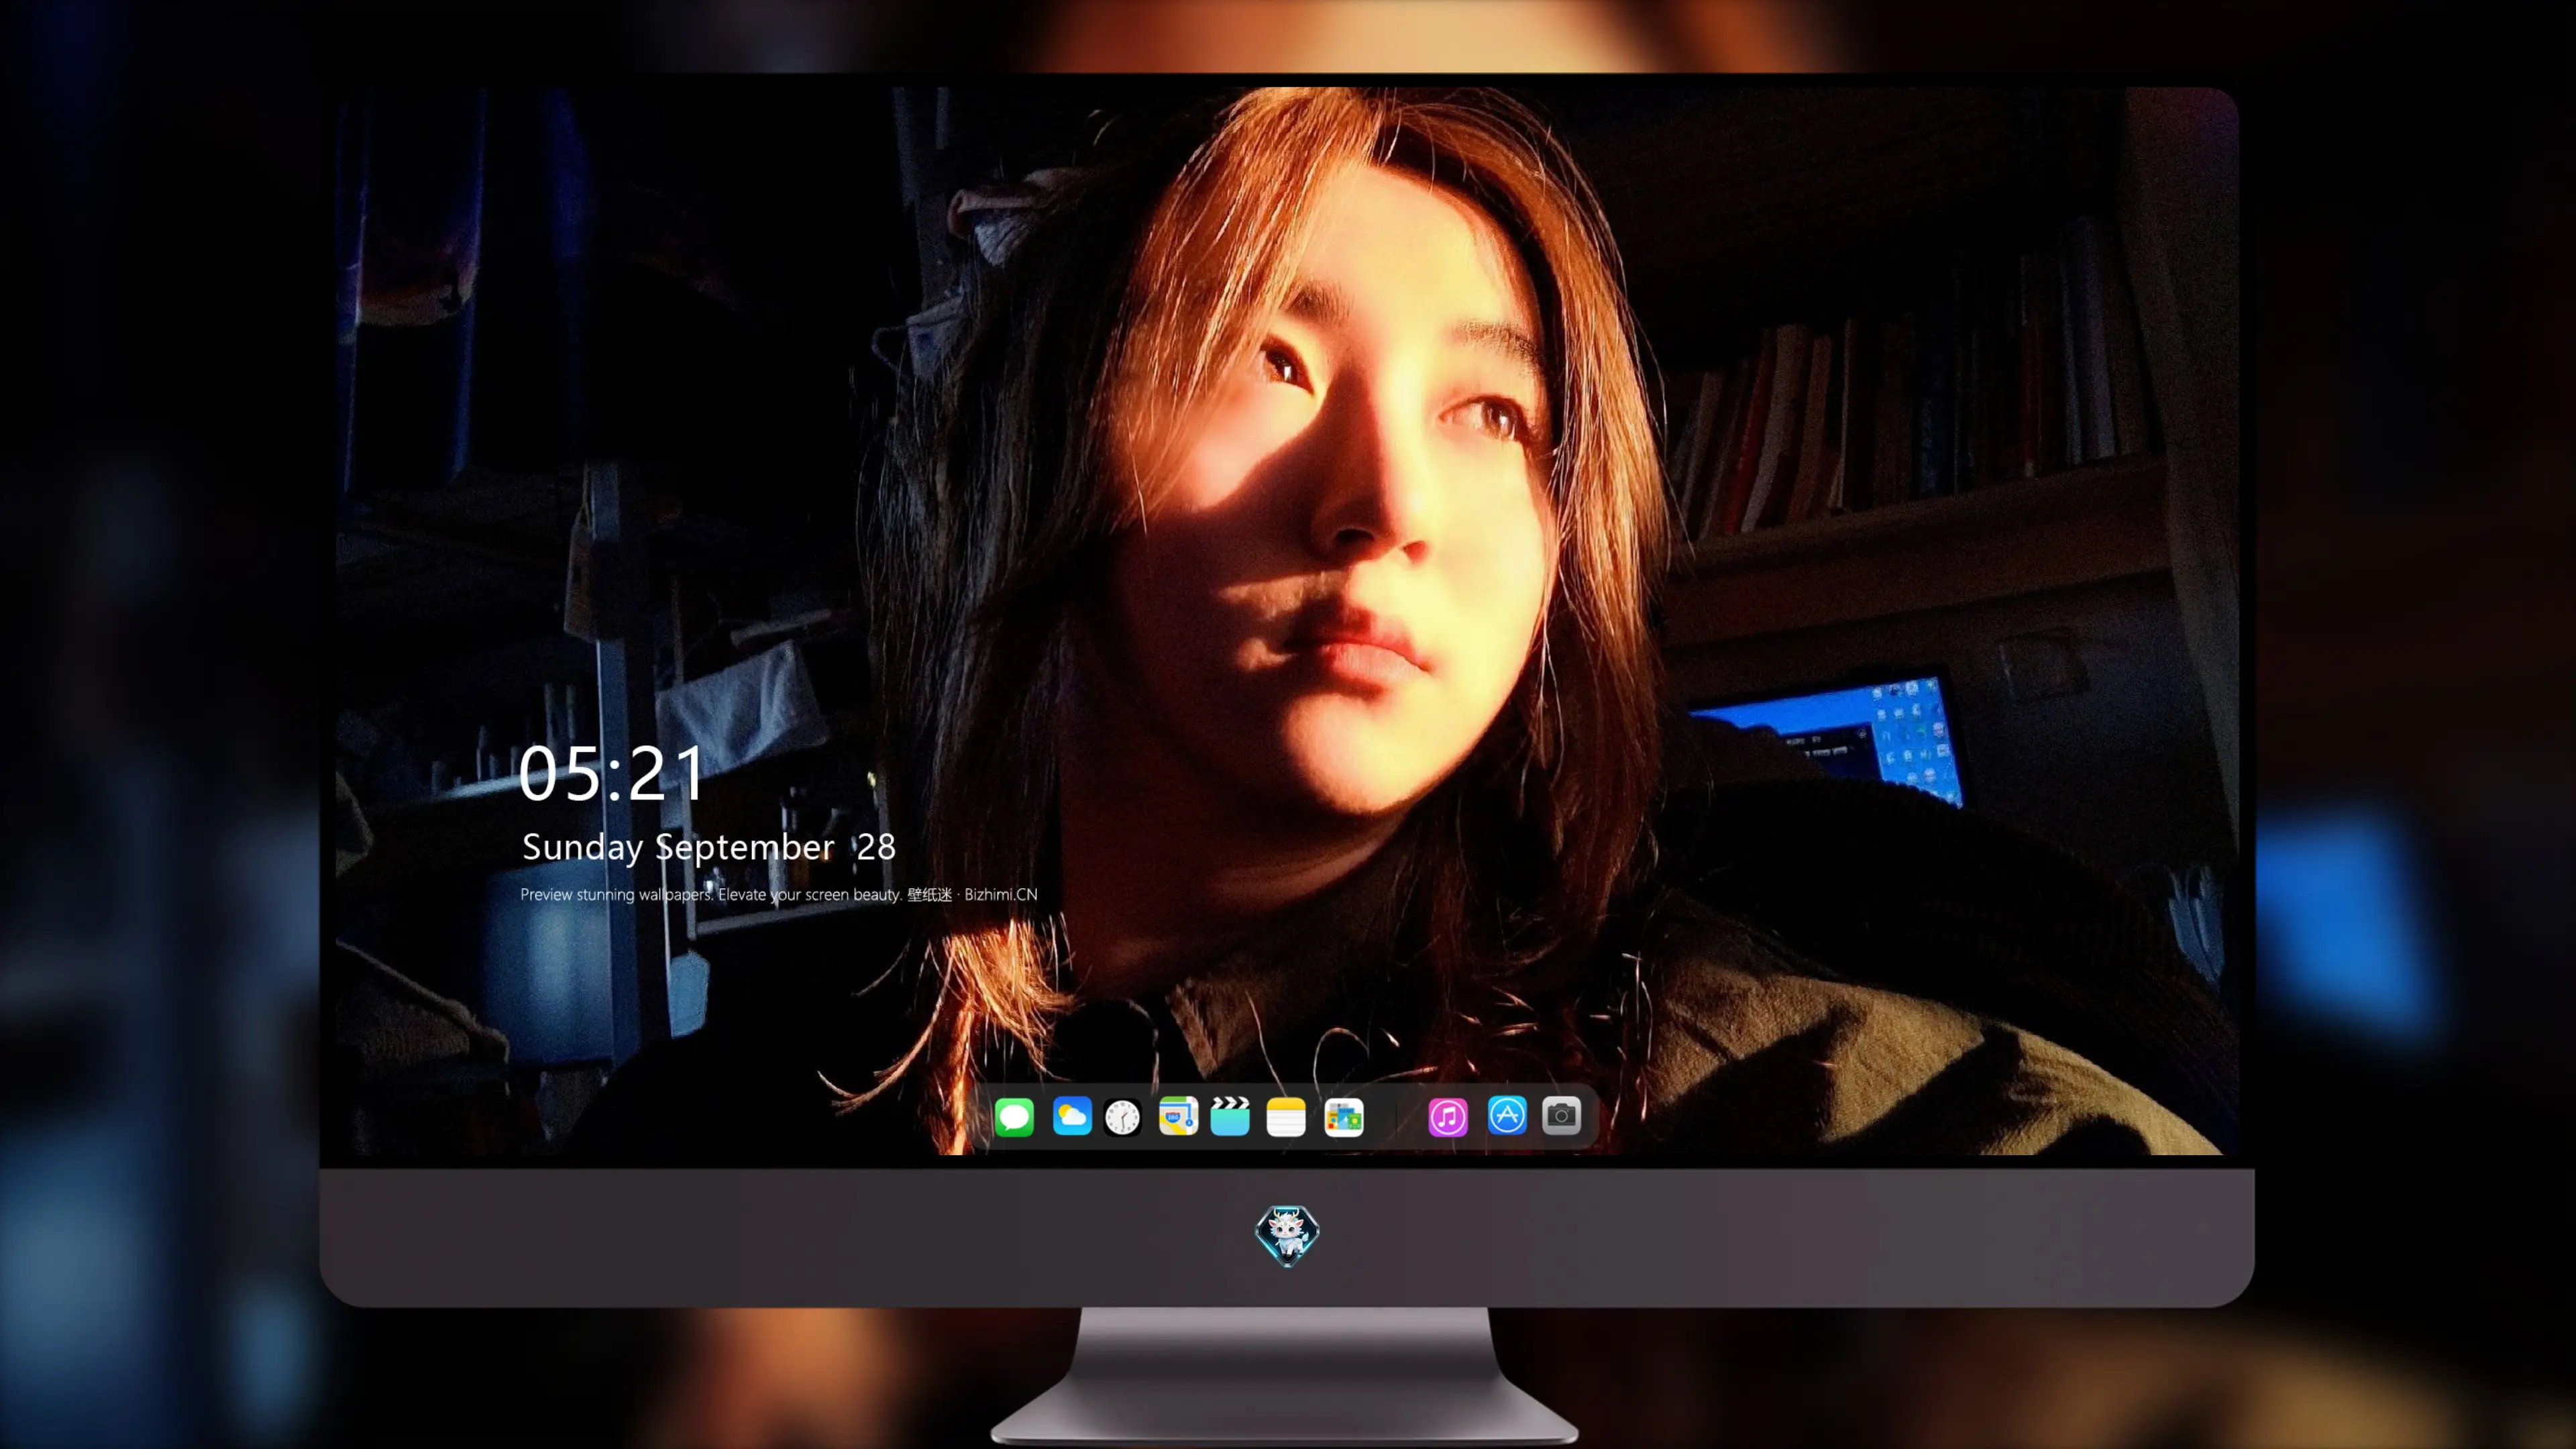Screen dimensions: 2576x1449
Task: Open the Maps app in the dock
Action: tap(1178, 1116)
